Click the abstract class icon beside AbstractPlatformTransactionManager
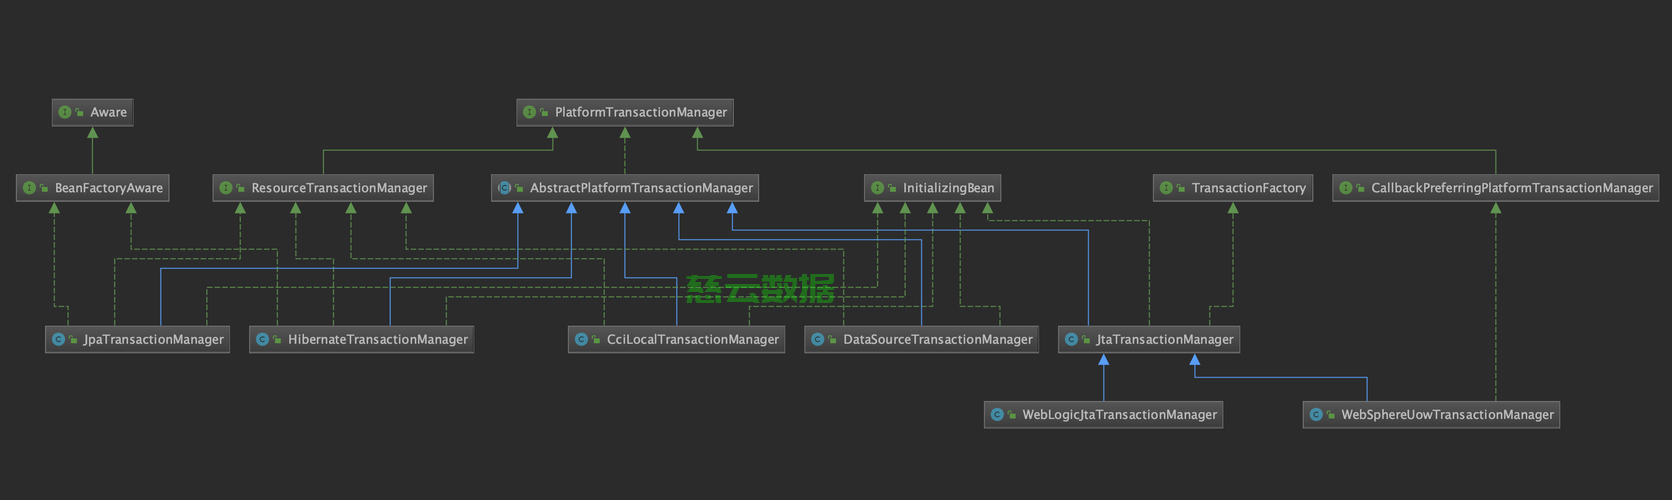 coord(504,188)
